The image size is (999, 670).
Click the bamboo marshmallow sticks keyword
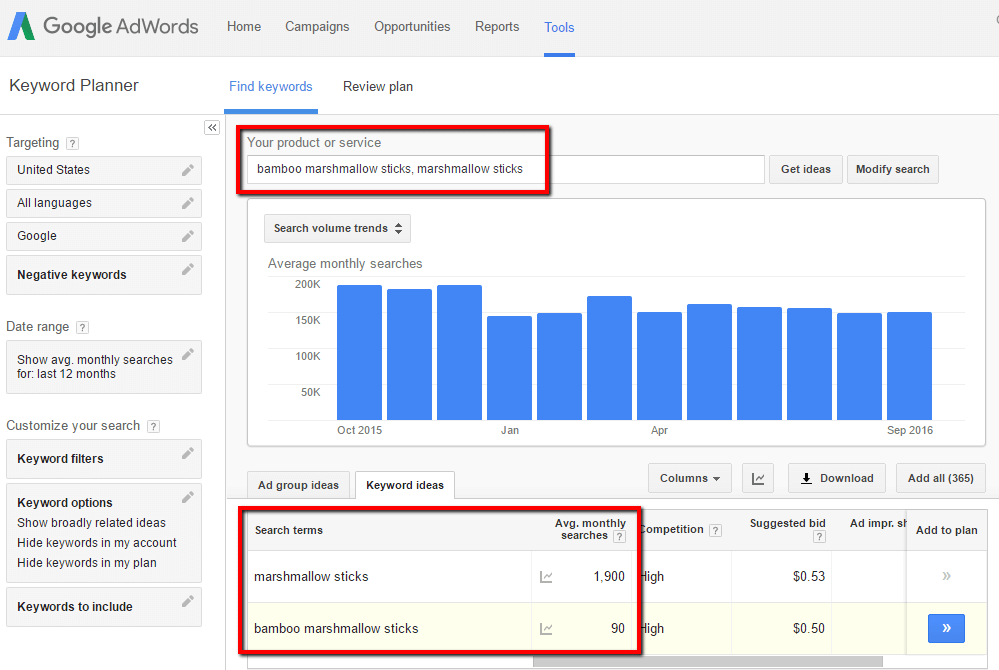coord(336,629)
